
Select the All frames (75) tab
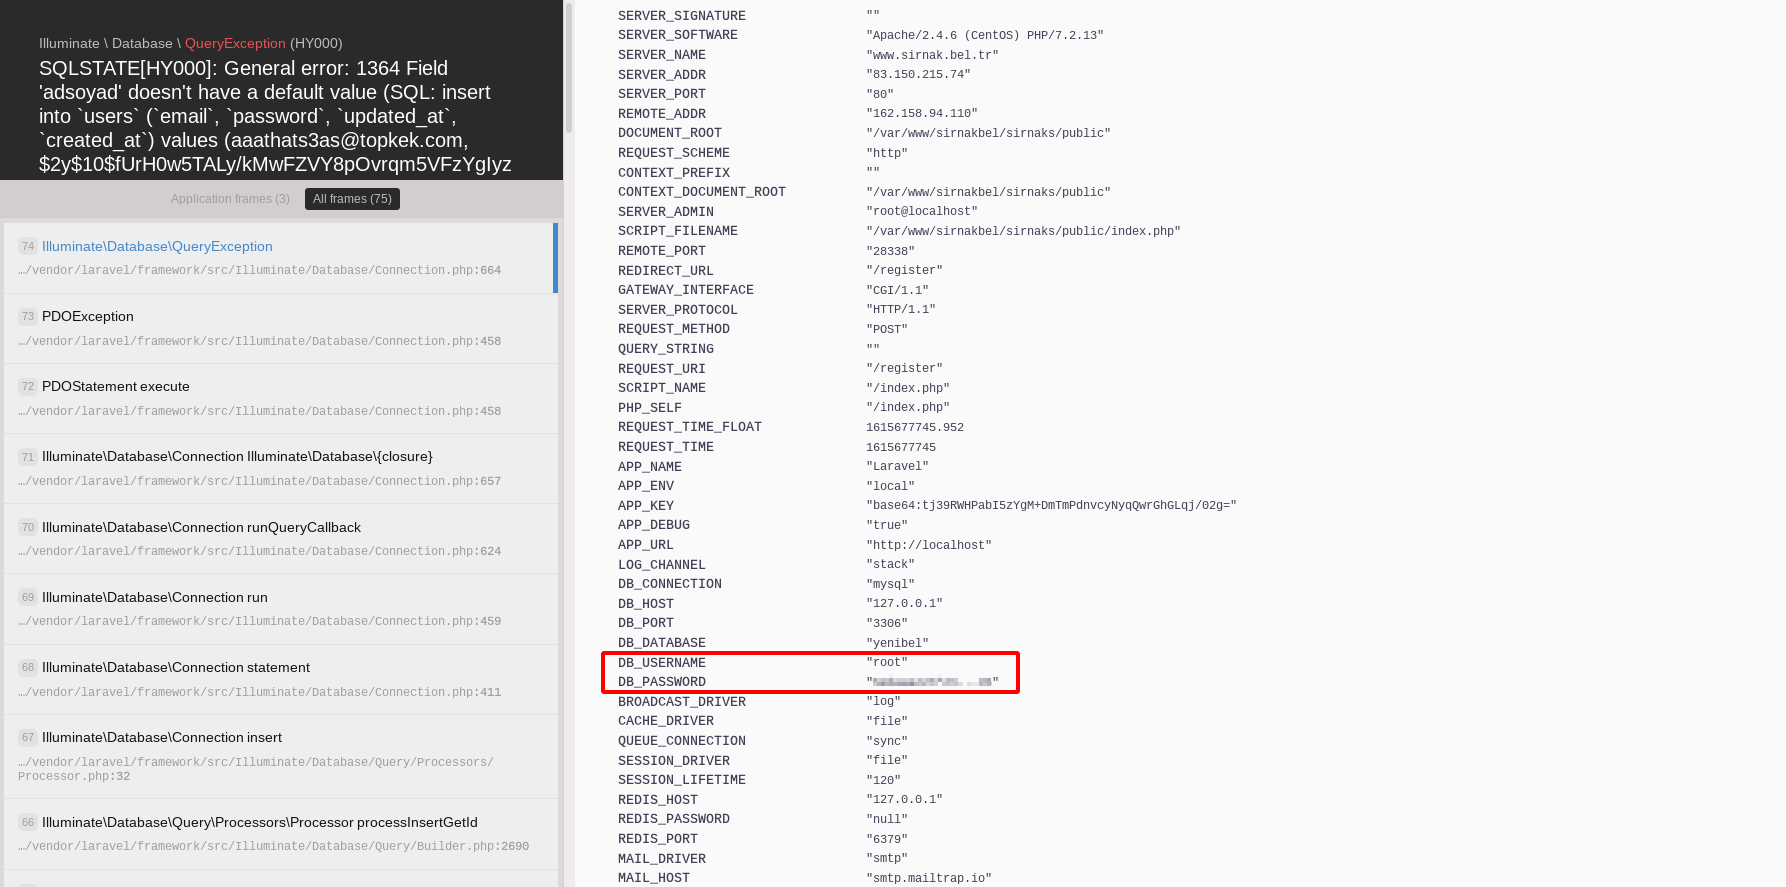click(x=352, y=199)
